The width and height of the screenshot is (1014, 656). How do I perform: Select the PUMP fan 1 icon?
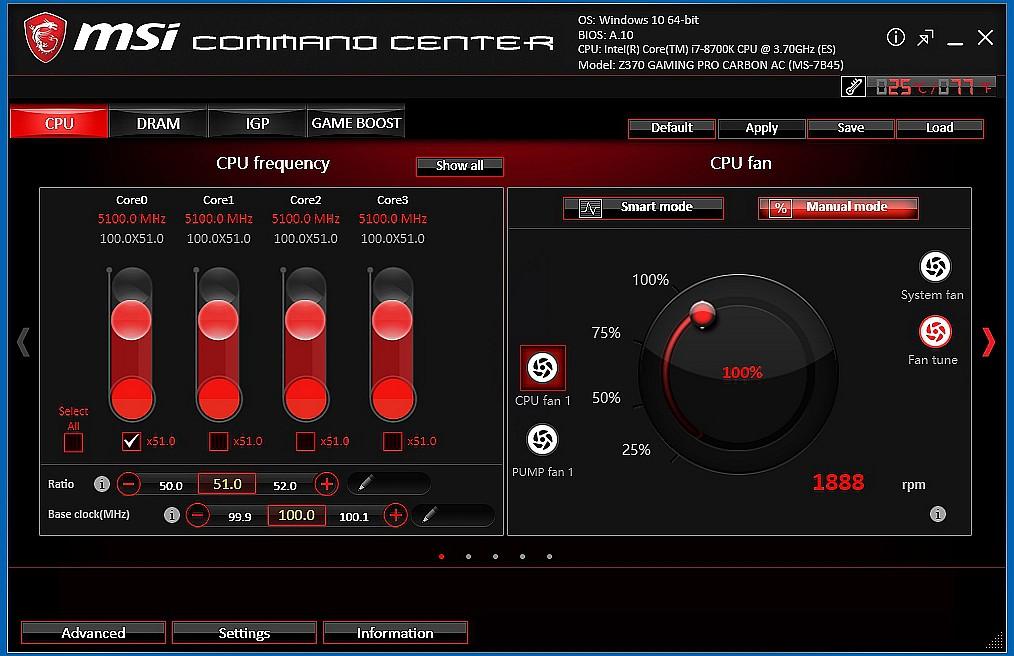pyautogui.click(x=542, y=440)
